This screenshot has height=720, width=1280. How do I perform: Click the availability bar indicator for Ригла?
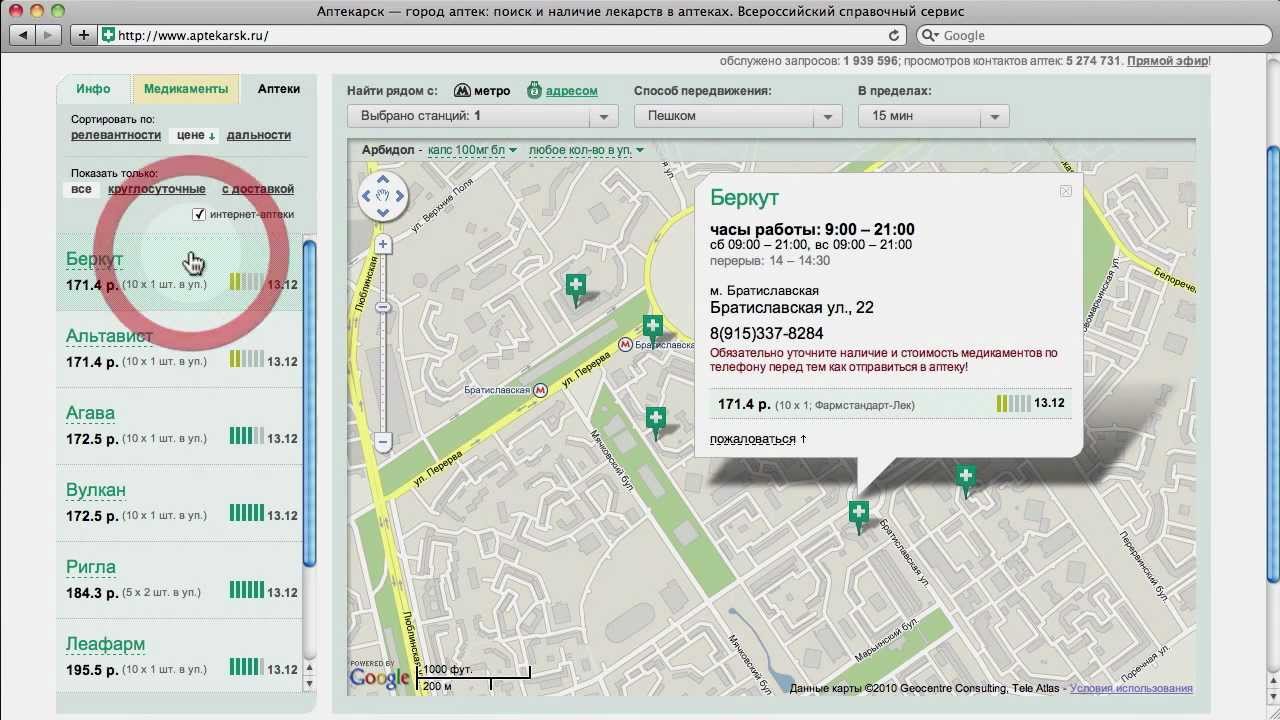(246, 590)
